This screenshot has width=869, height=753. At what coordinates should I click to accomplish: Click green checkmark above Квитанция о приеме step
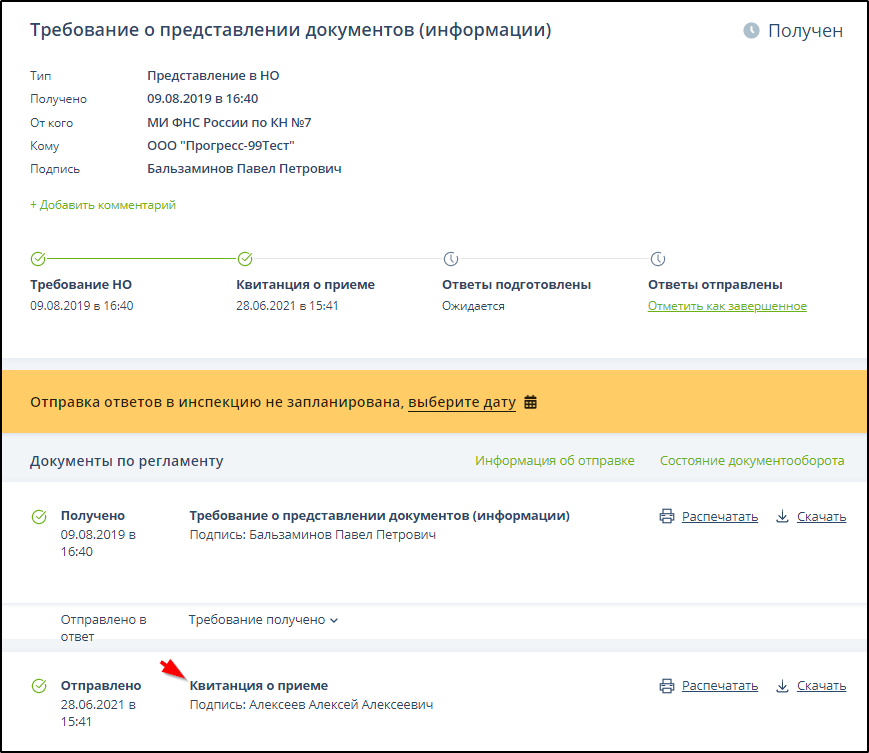pyautogui.click(x=245, y=259)
